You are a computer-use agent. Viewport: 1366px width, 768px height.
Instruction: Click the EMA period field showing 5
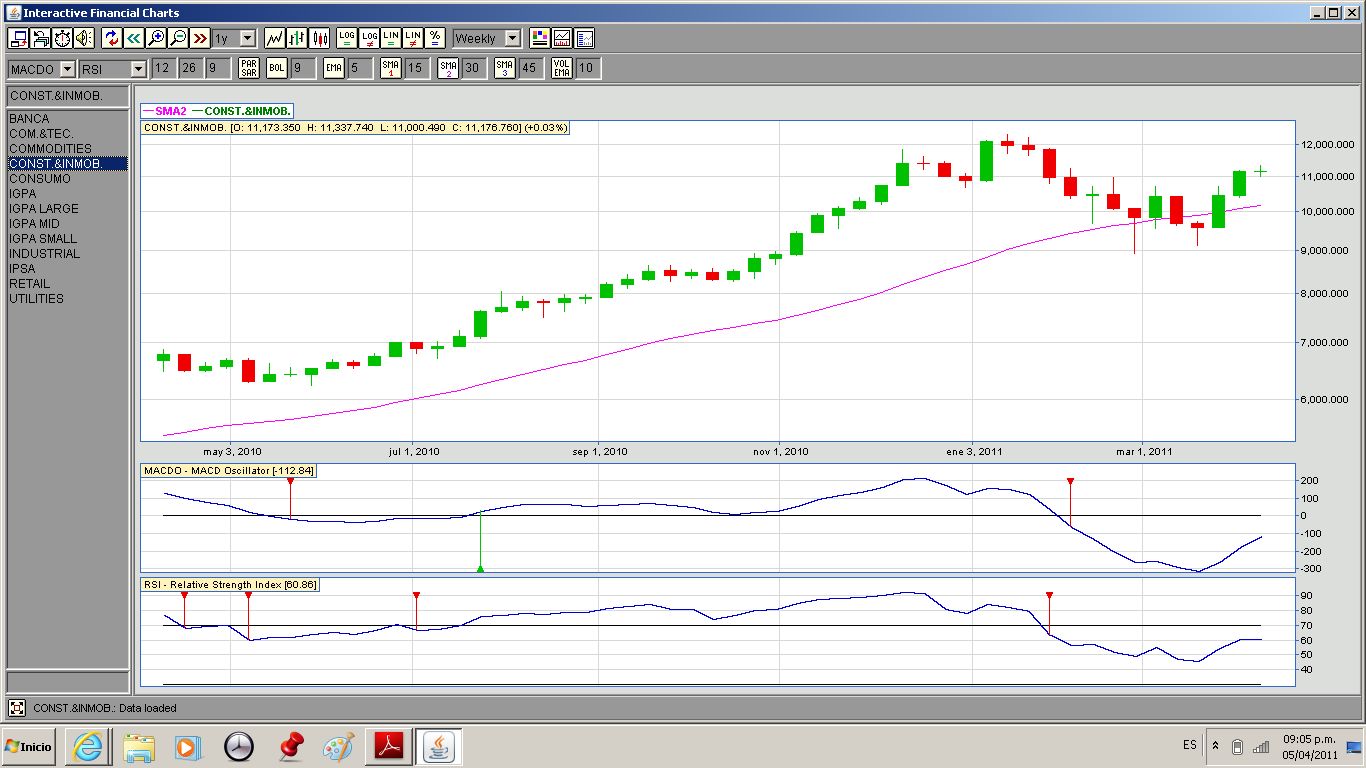[360, 68]
